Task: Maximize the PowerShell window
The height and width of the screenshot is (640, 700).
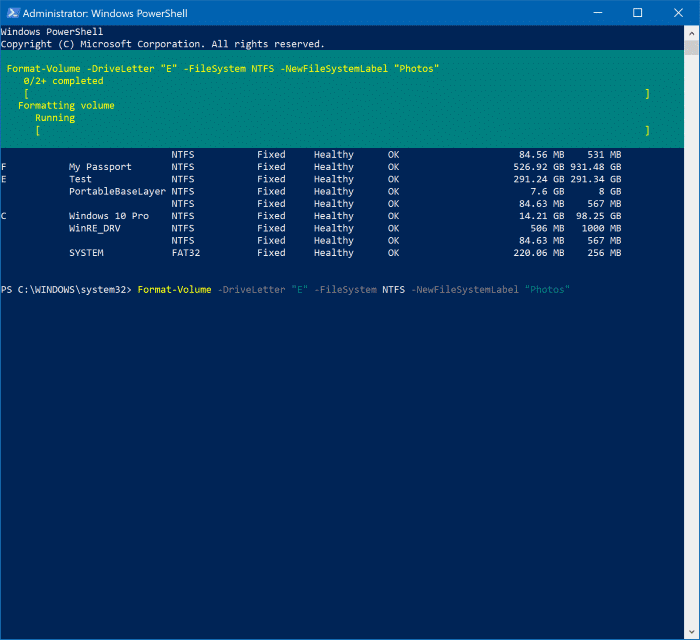Action: 638,13
